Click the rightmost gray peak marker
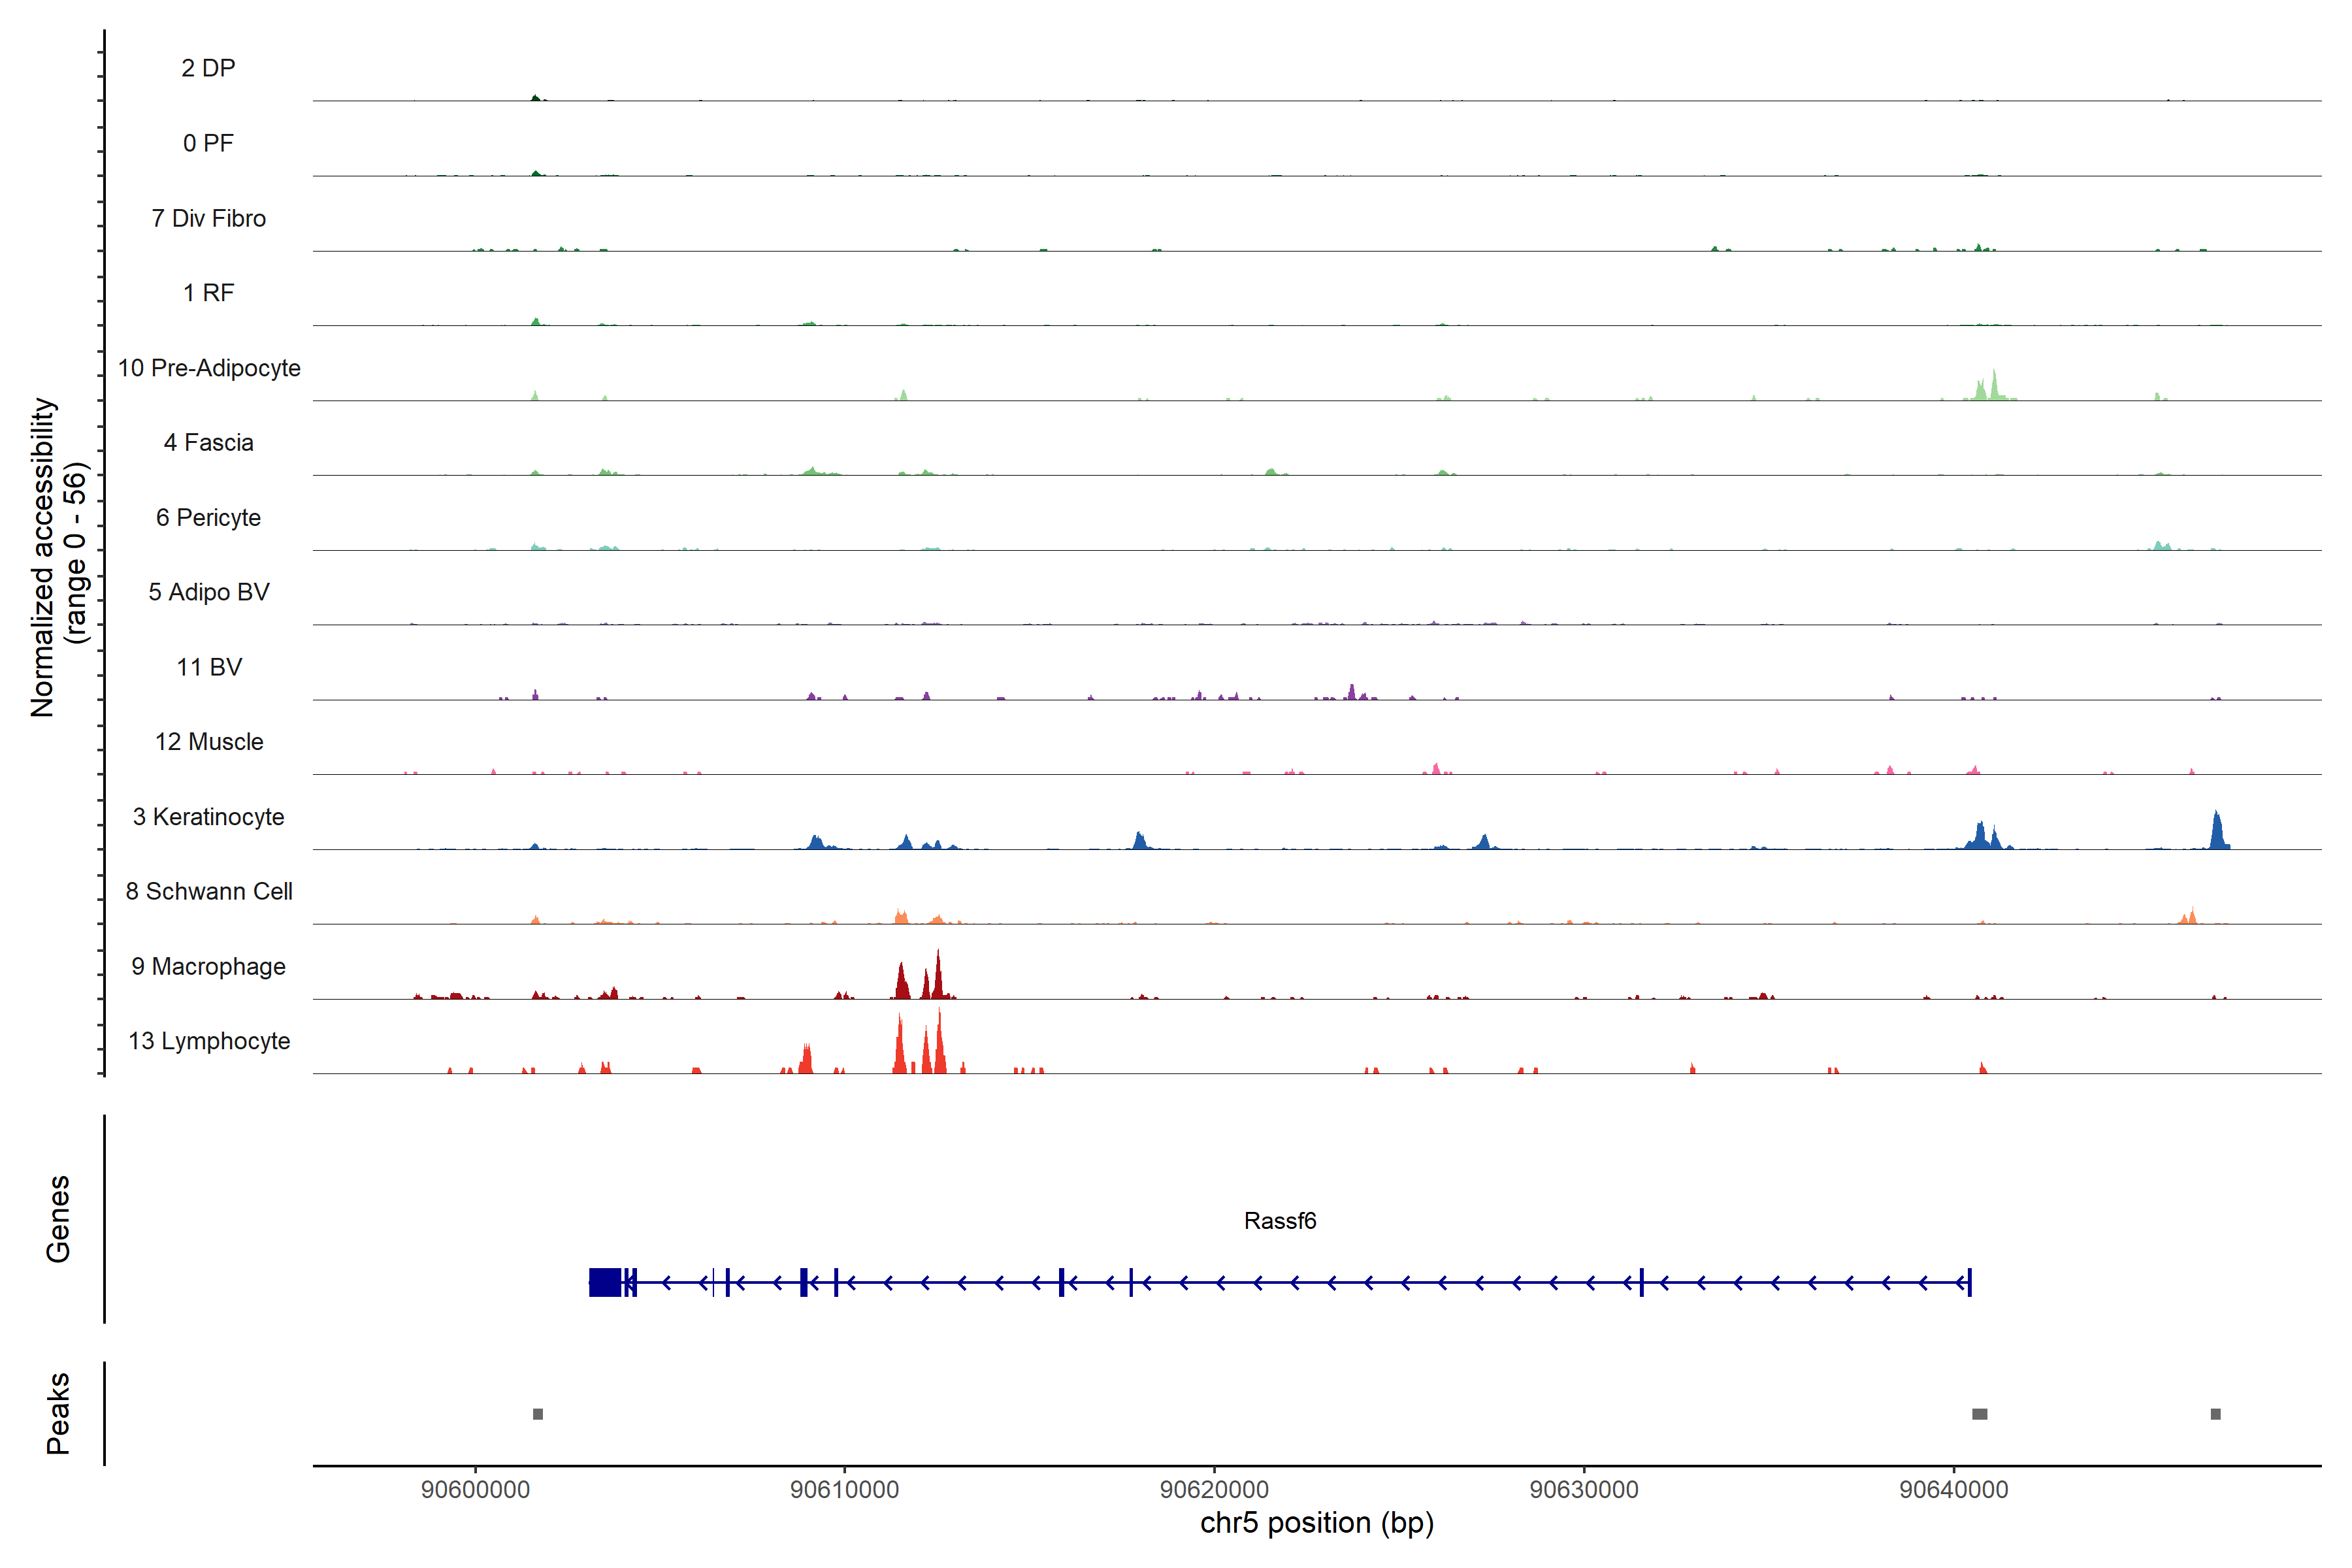 (2215, 1414)
